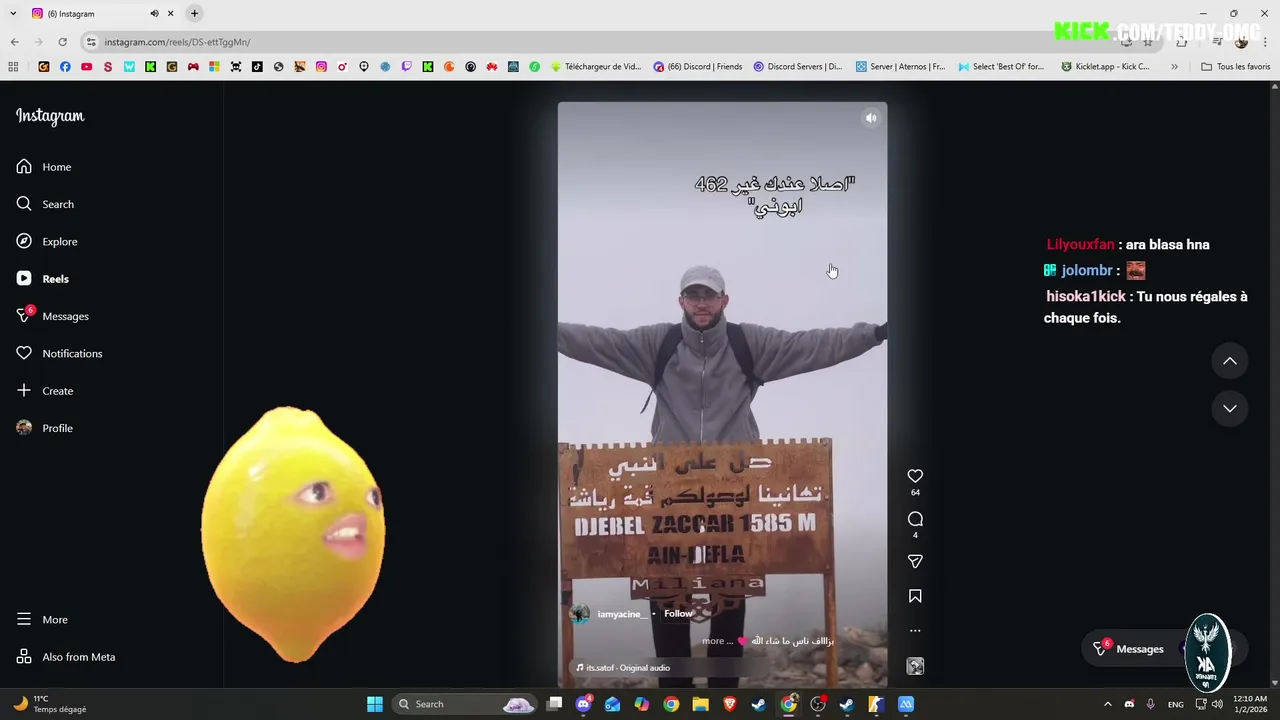
Task: Open Server | Aternos bookmark
Action: point(900,67)
